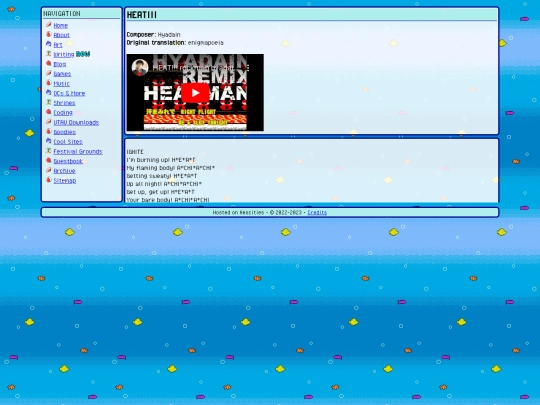
Task: Play the embedded HEAT!!! YouTube video
Action: [195, 93]
